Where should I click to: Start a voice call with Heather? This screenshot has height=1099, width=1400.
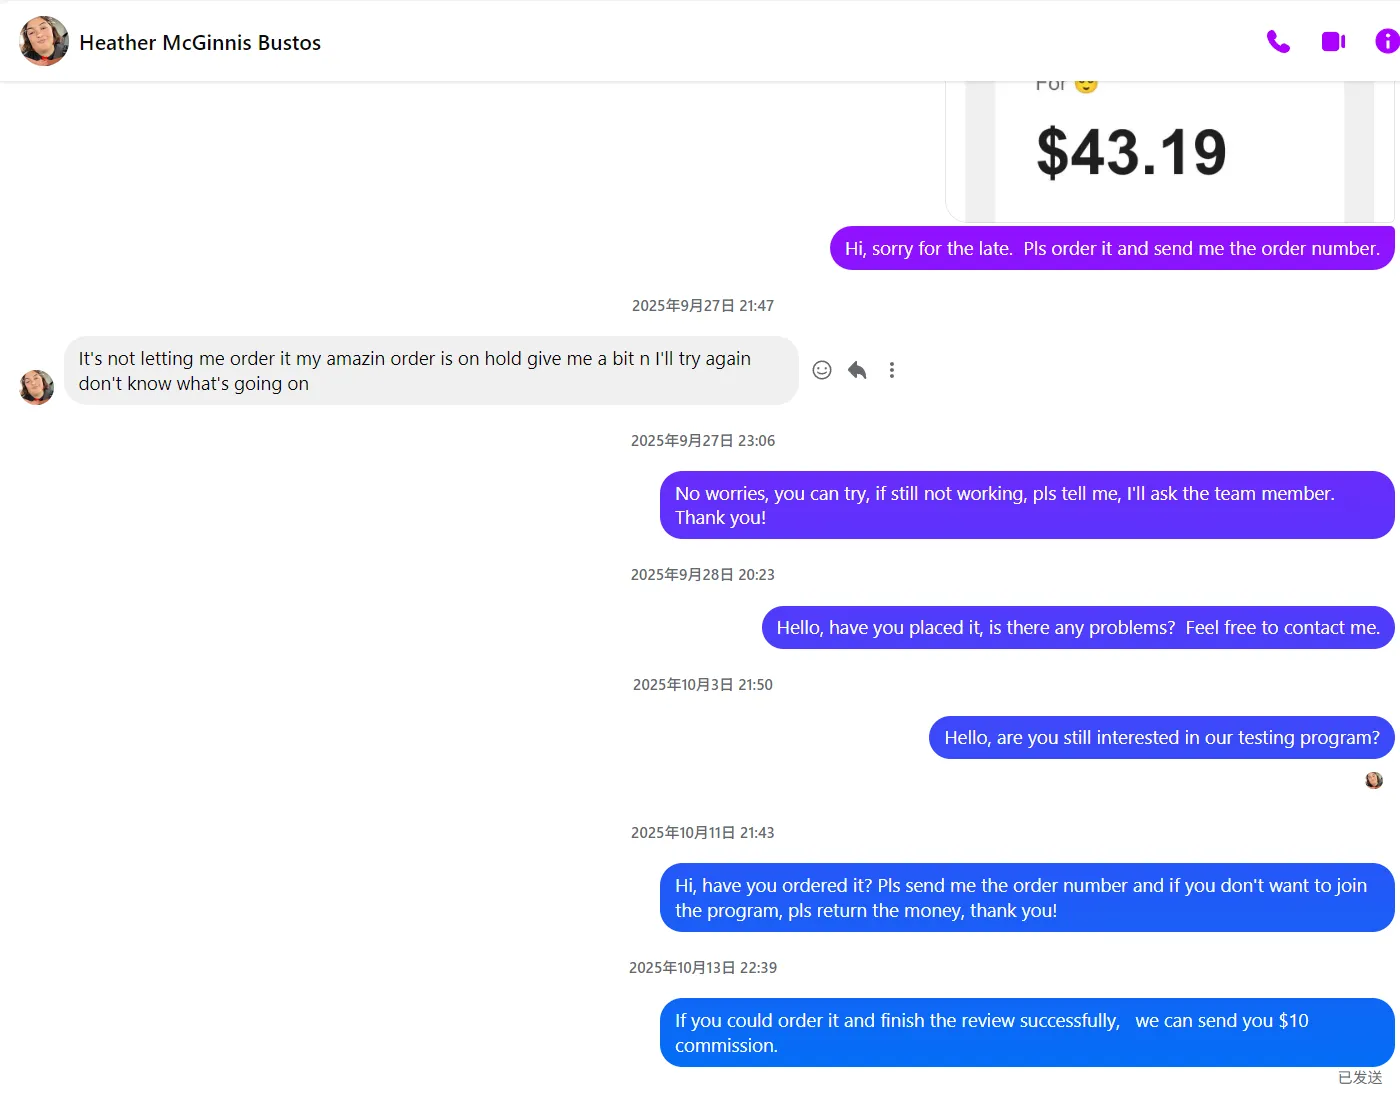(x=1278, y=42)
